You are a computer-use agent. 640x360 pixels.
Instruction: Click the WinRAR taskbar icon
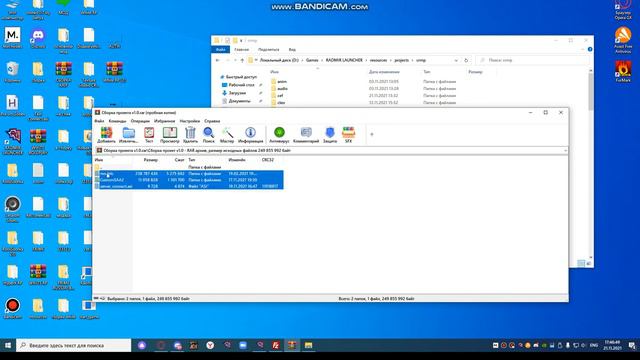click(x=292, y=345)
